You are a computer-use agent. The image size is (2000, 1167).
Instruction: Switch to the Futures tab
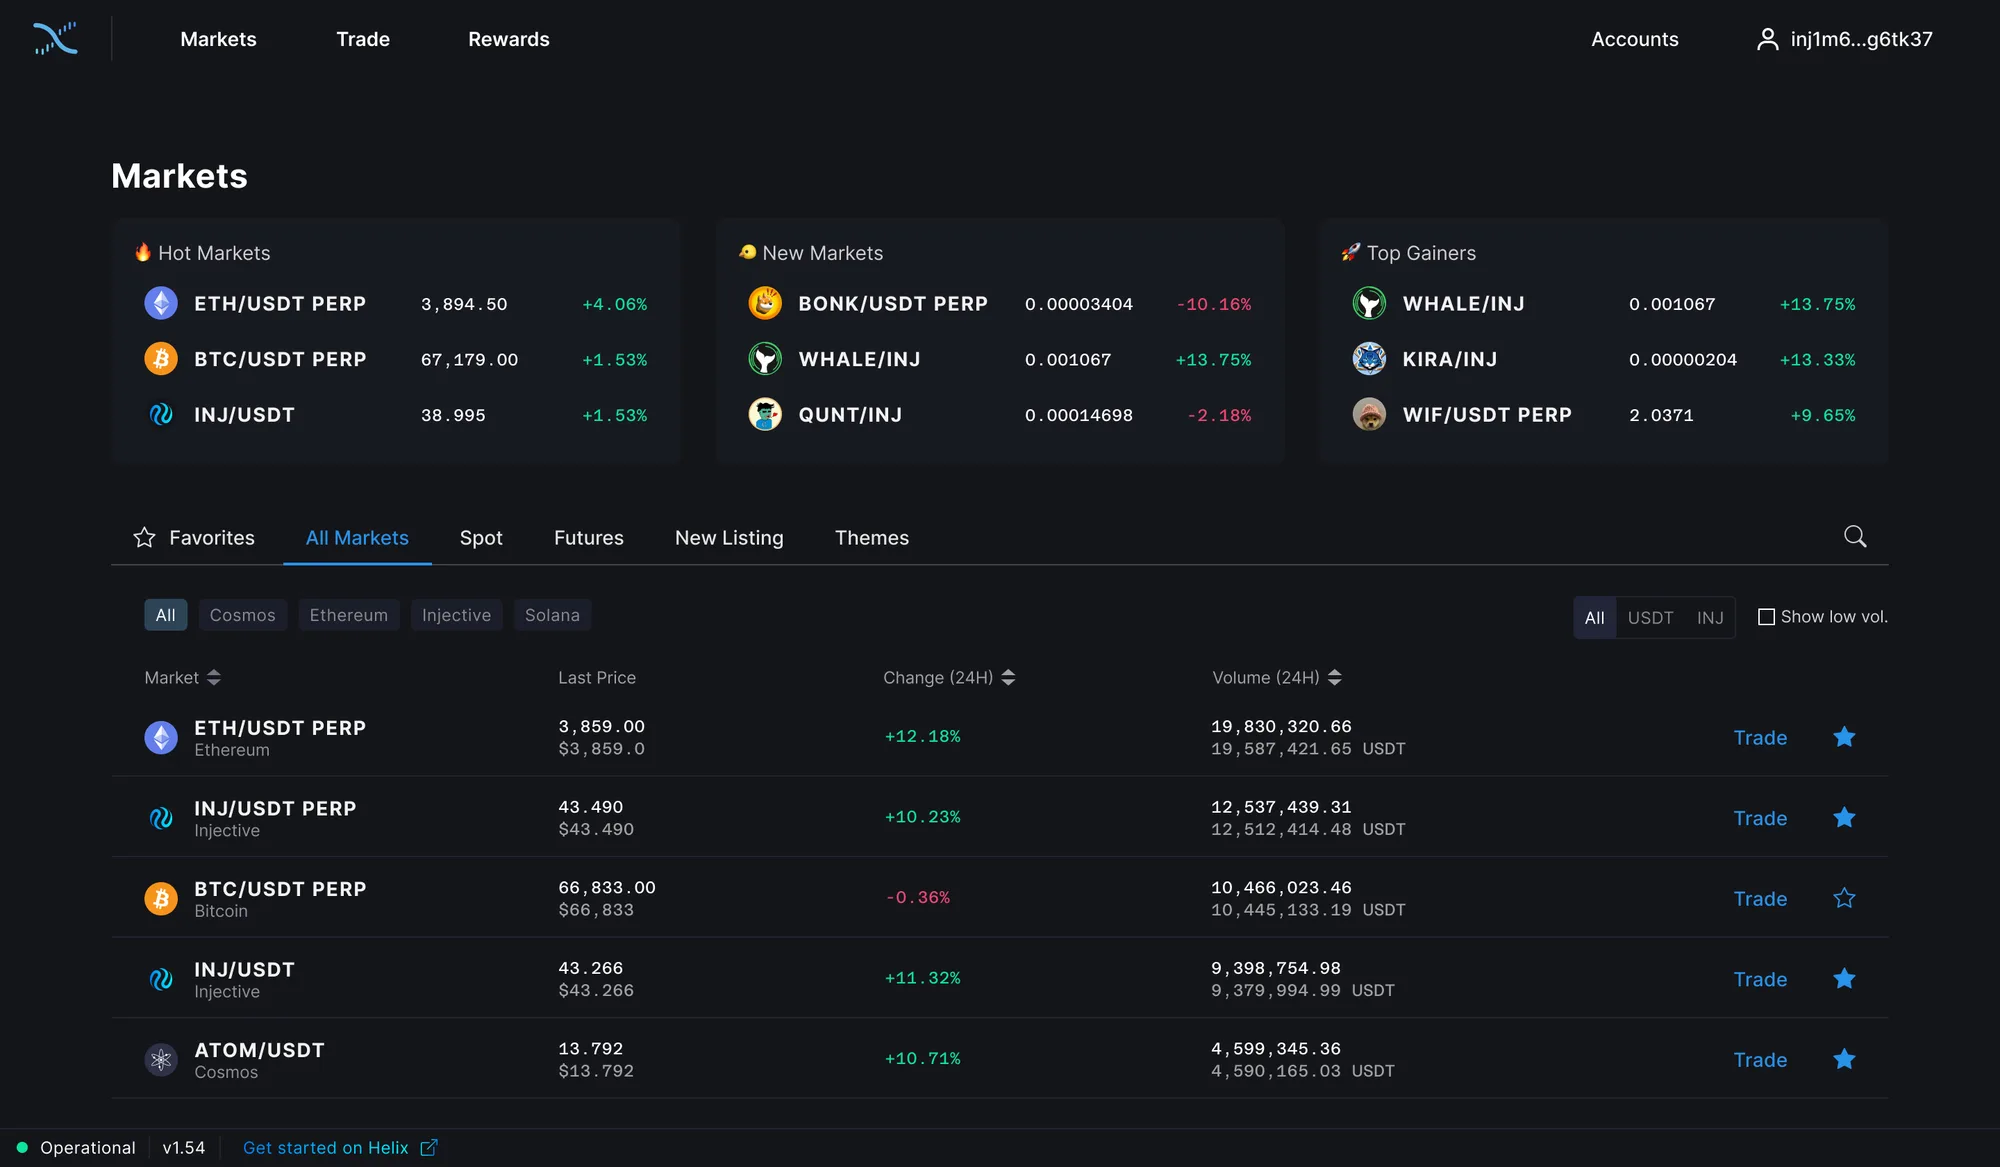click(589, 538)
